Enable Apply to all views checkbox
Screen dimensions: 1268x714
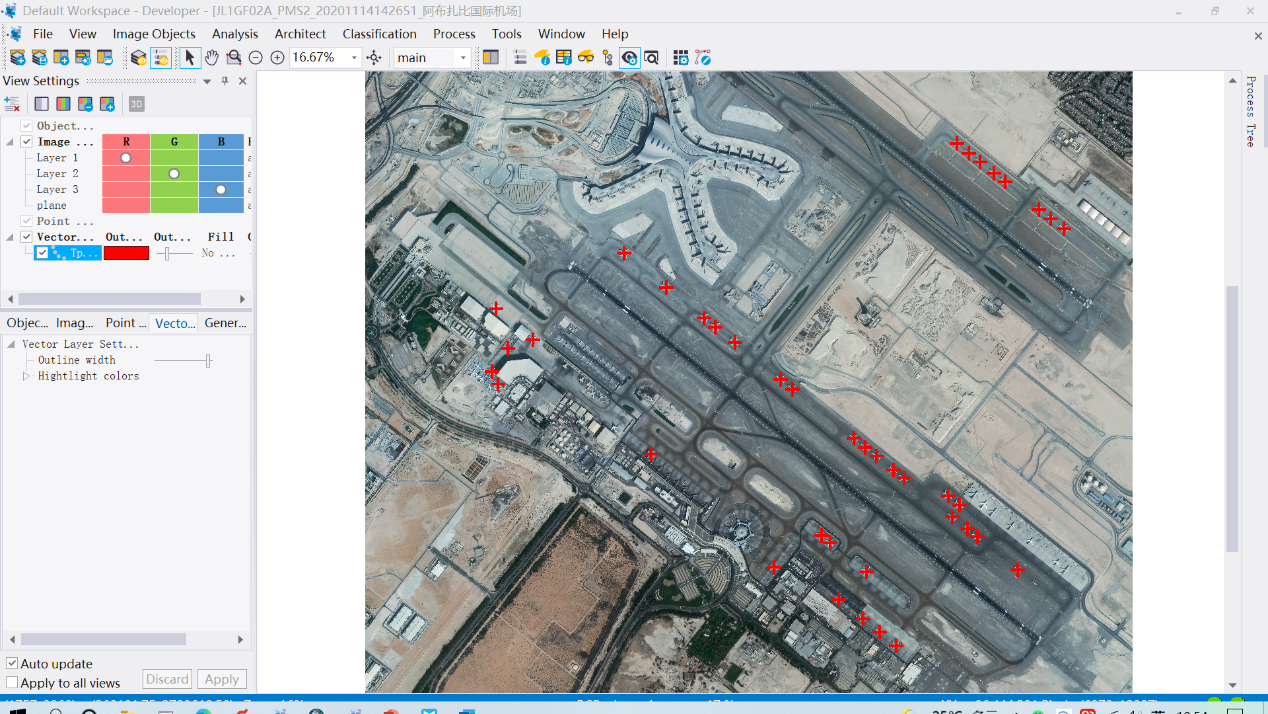point(13,682)
